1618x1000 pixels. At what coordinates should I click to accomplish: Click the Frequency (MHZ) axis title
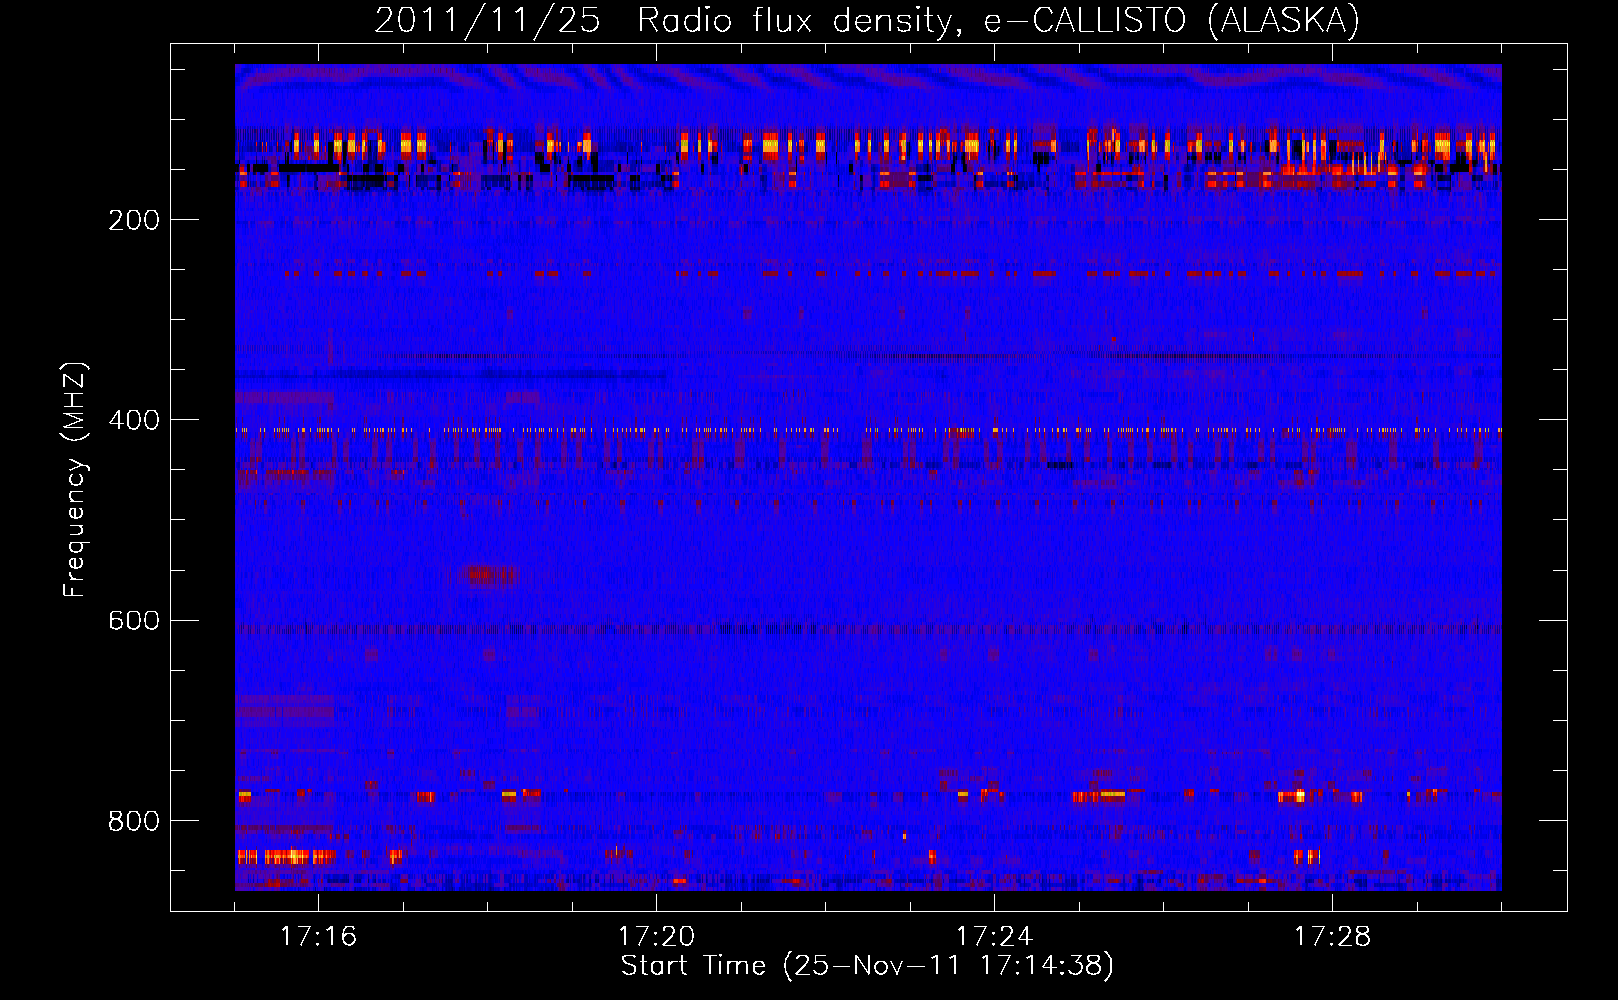[75, 479]
